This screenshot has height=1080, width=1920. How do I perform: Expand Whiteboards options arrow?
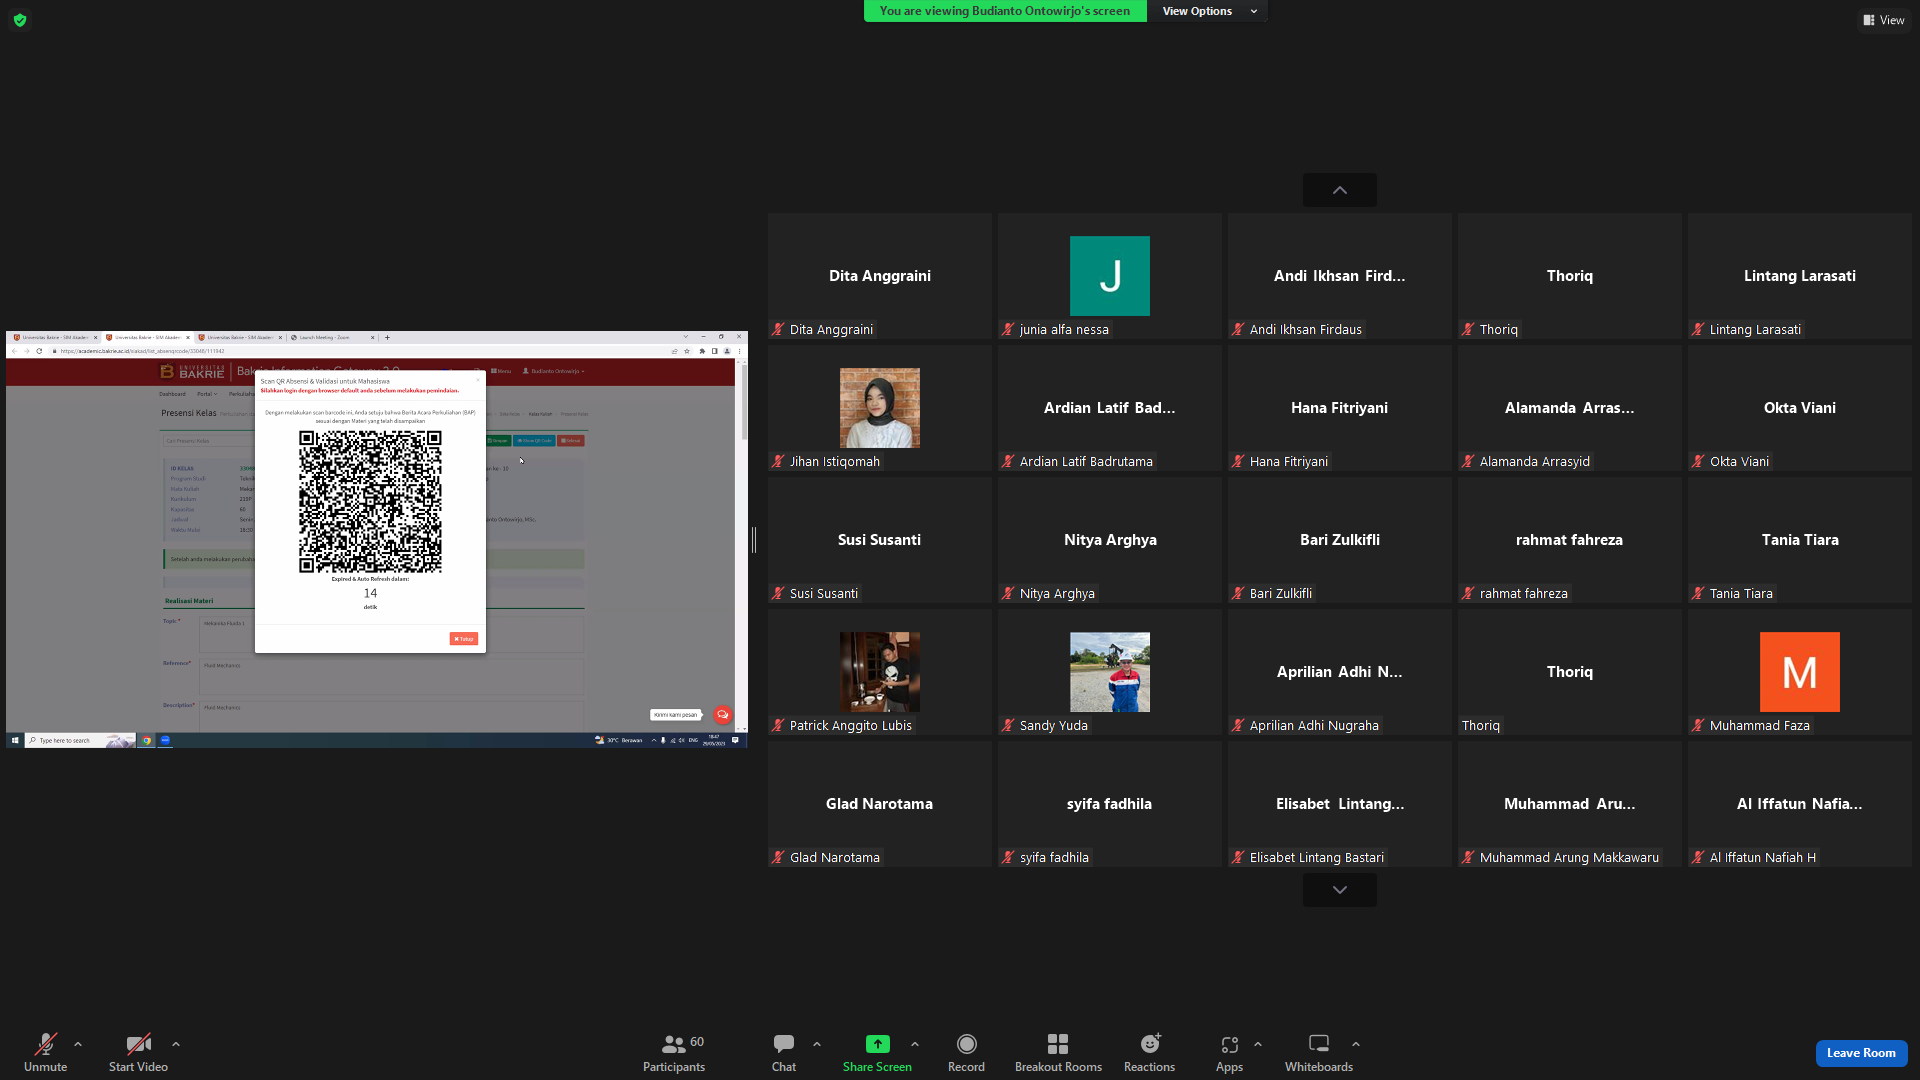(1356, 1044)
